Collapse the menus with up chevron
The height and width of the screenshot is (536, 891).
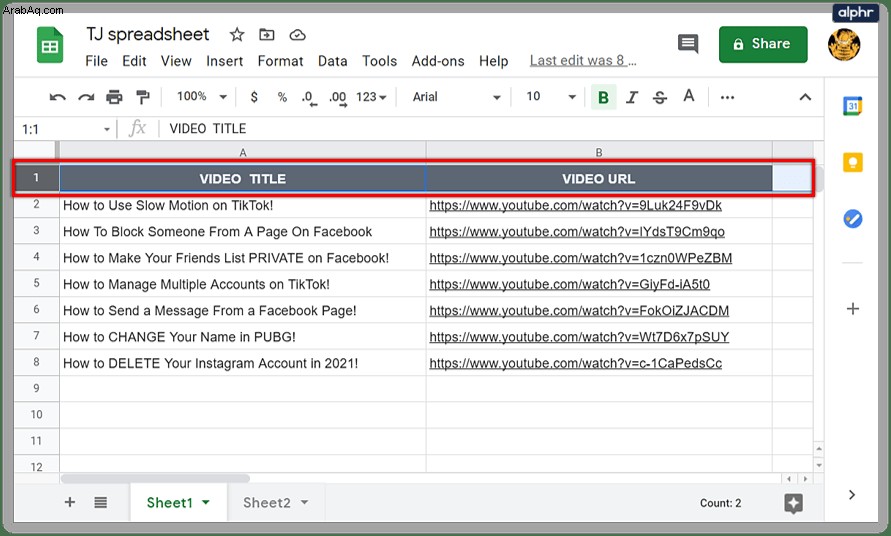pos(805,97)
